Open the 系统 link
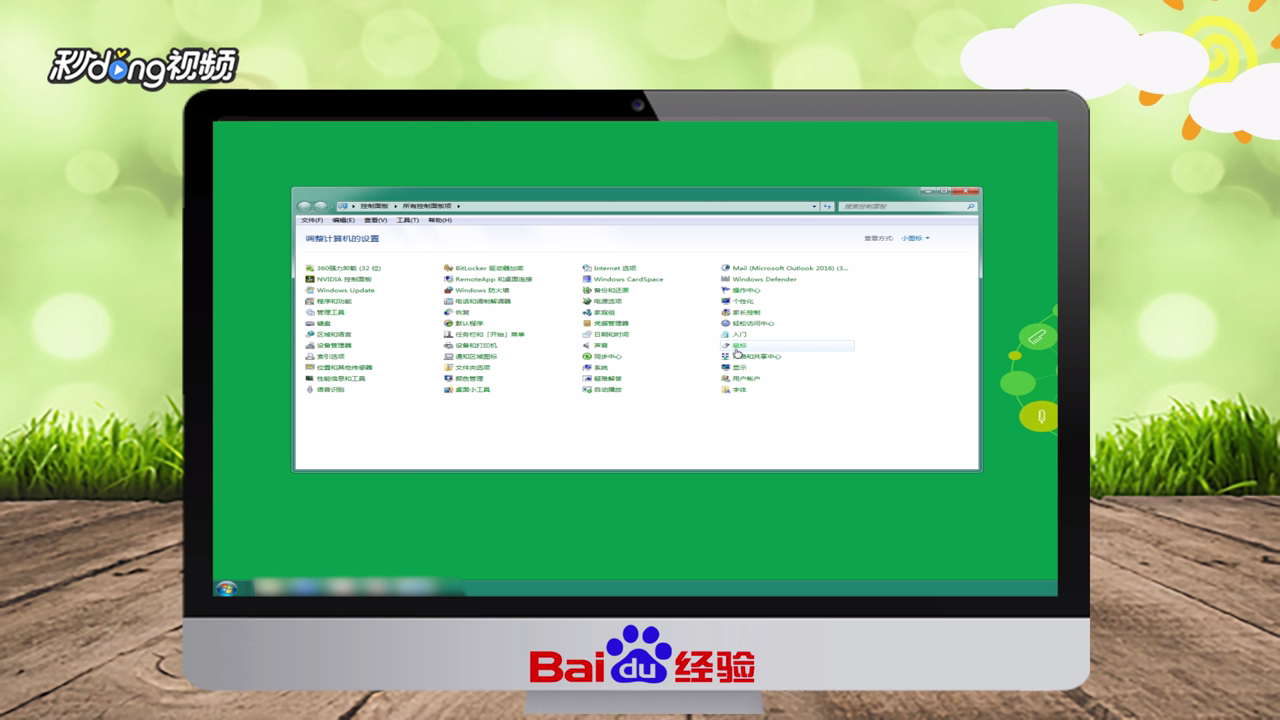The image size is (1280, 720). [x=600, y=367]
